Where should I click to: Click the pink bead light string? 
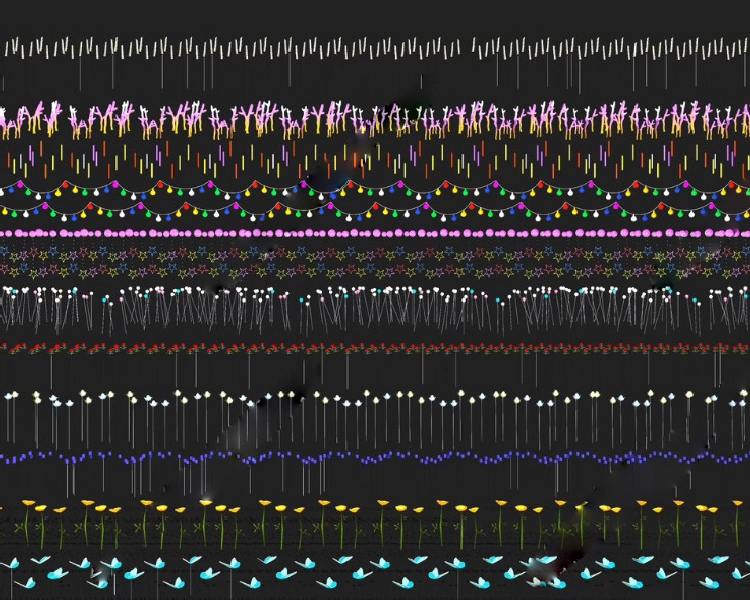click(375, 233)
